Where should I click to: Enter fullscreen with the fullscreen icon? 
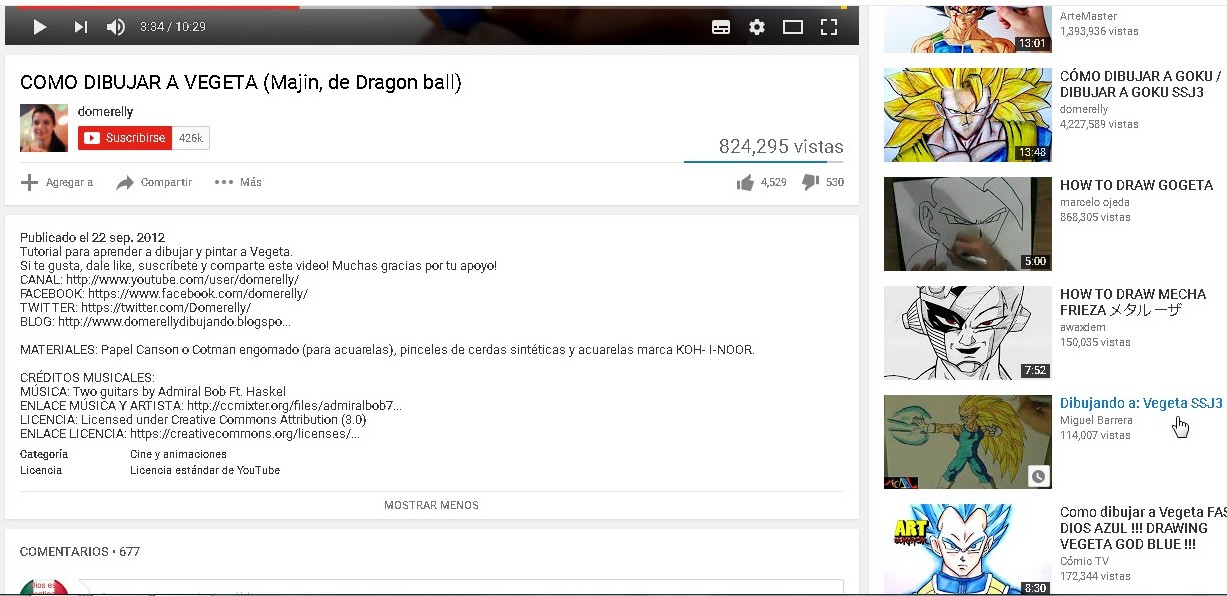[829, 27]
